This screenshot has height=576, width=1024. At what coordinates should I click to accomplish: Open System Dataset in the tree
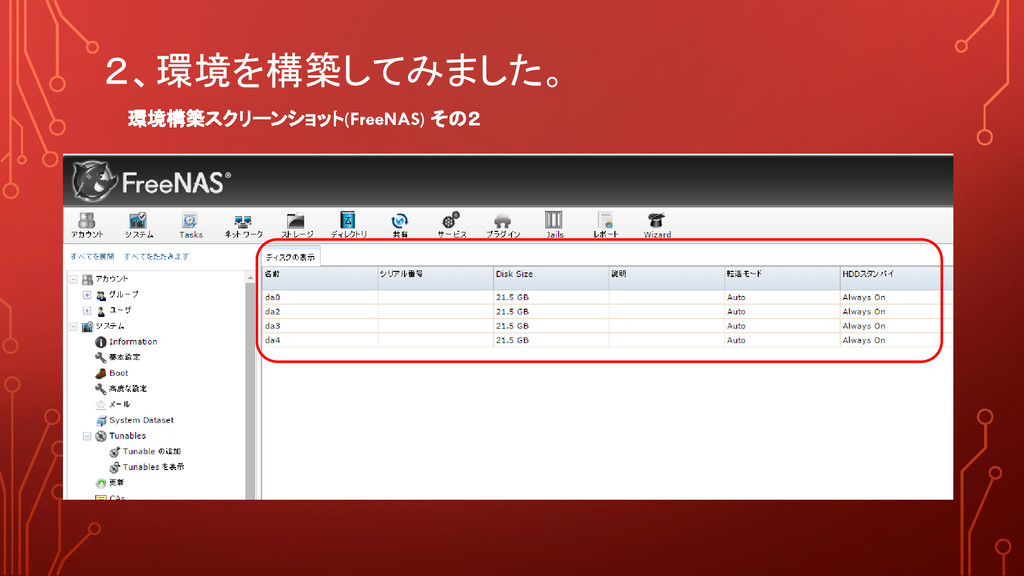[x=142, y=420]
